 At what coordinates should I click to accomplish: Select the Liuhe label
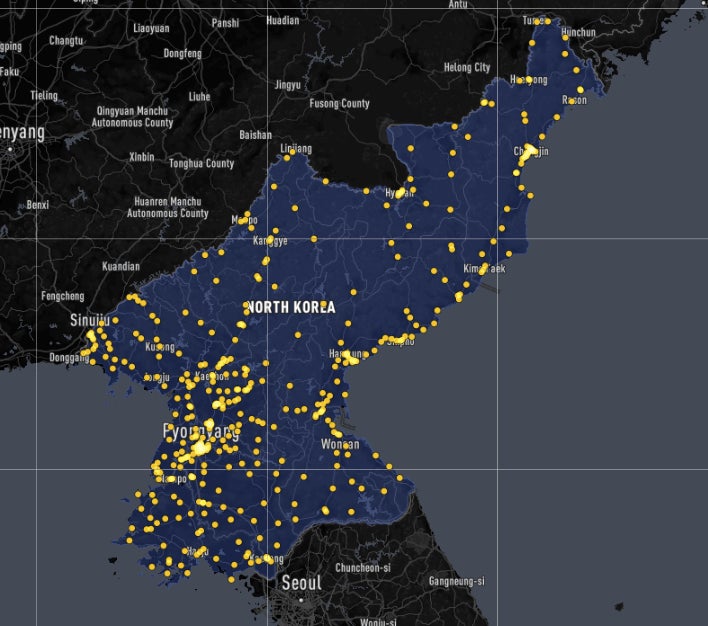[200, 97]
